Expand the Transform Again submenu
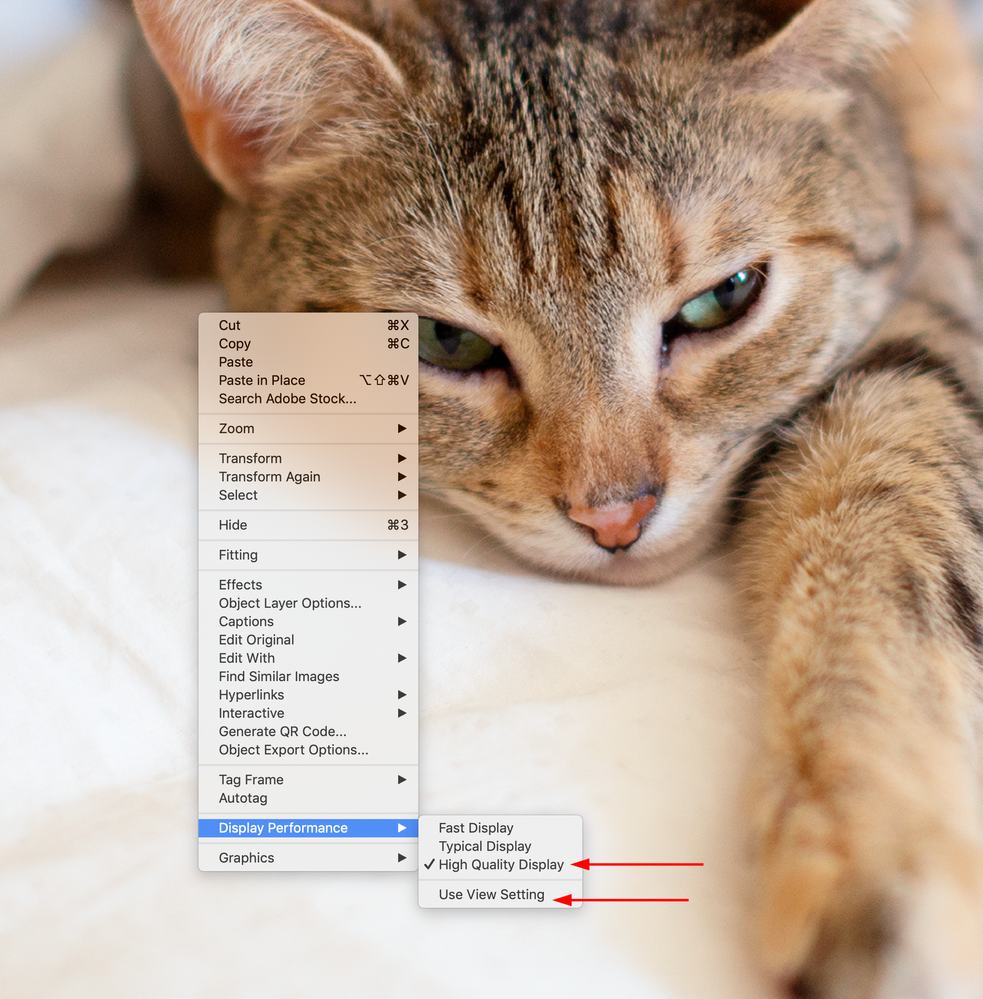Image resolution: width=983 pixels, height=999 pixels. tap(308, 477)
